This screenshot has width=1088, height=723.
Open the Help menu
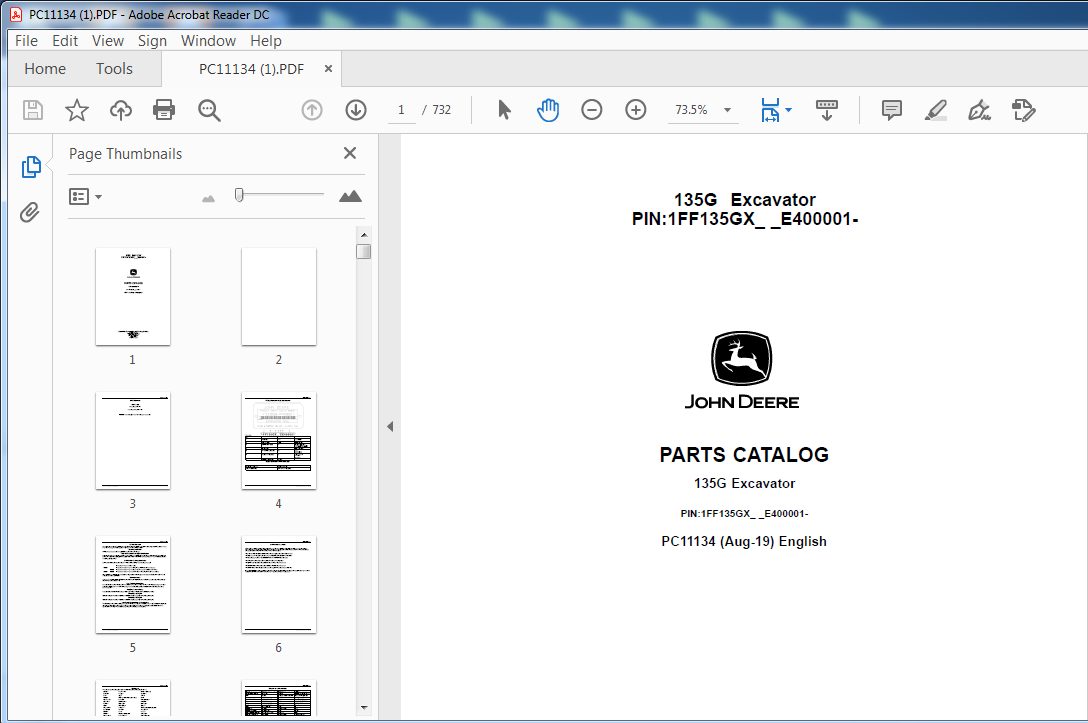(x=266, y=41)
